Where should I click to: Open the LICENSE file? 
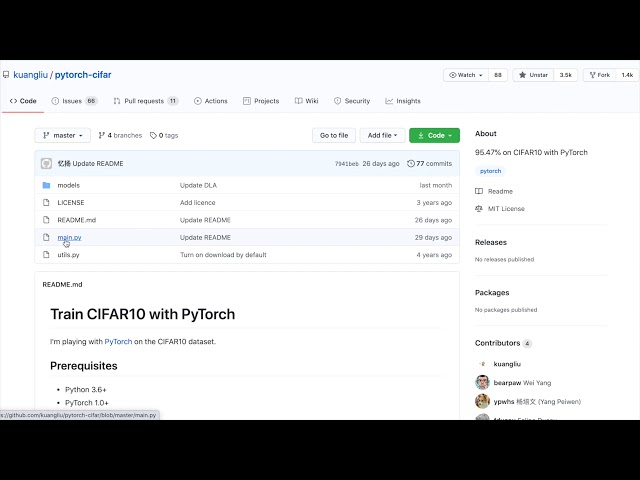click(x=71, y=202)
